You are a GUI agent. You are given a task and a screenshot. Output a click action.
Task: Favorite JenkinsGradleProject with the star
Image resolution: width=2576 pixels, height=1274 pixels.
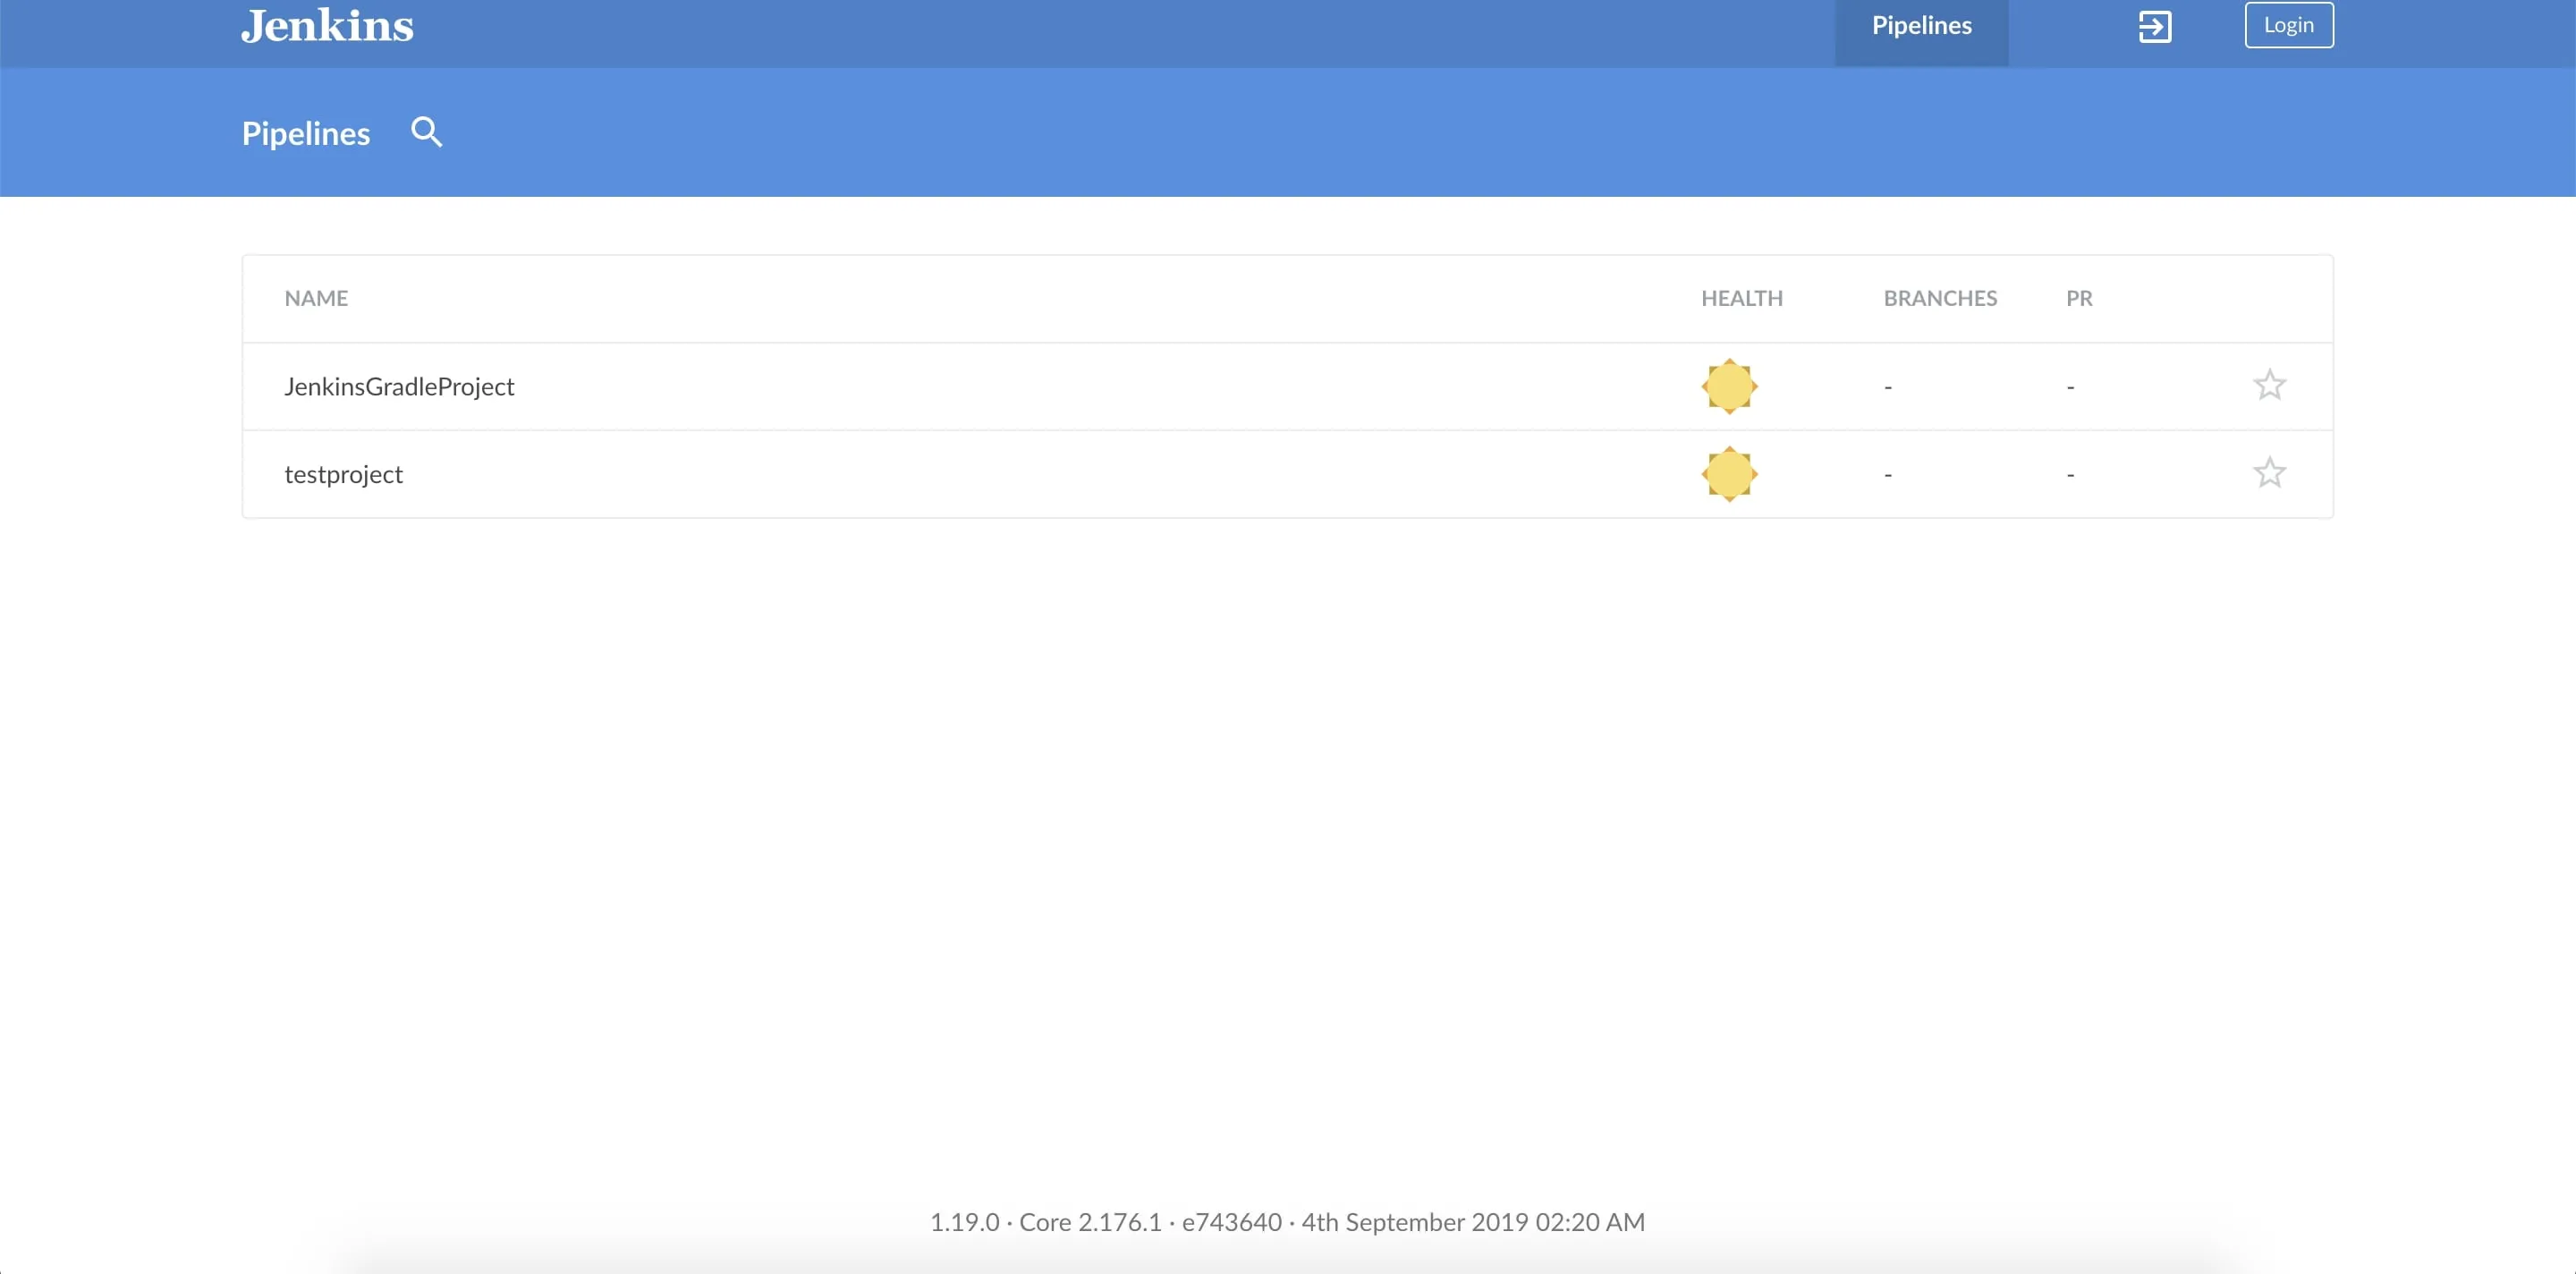2269,385
